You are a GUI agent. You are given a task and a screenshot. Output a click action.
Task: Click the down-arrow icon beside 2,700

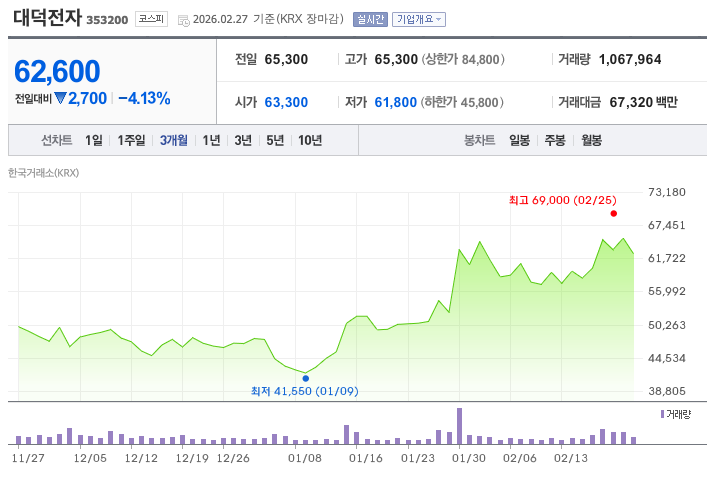point(60,98)
